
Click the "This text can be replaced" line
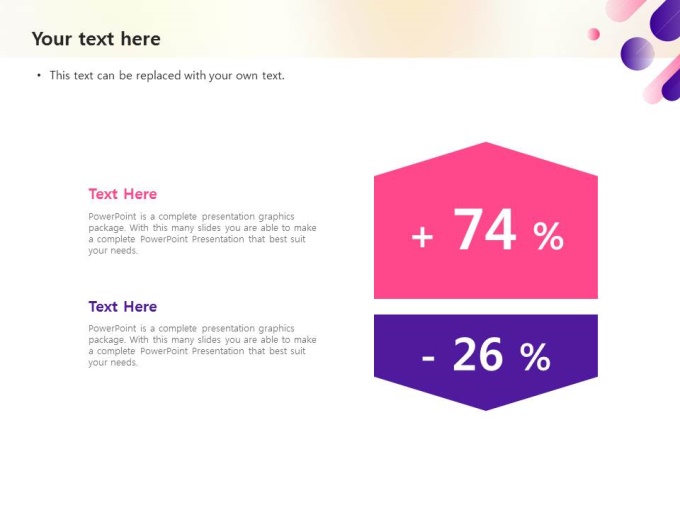click(167, 75)
